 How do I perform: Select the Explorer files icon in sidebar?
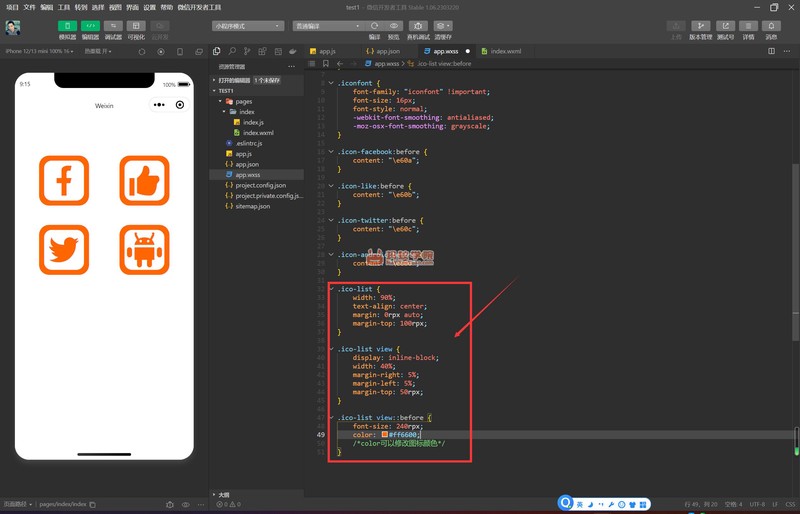[x=216, y=51]
